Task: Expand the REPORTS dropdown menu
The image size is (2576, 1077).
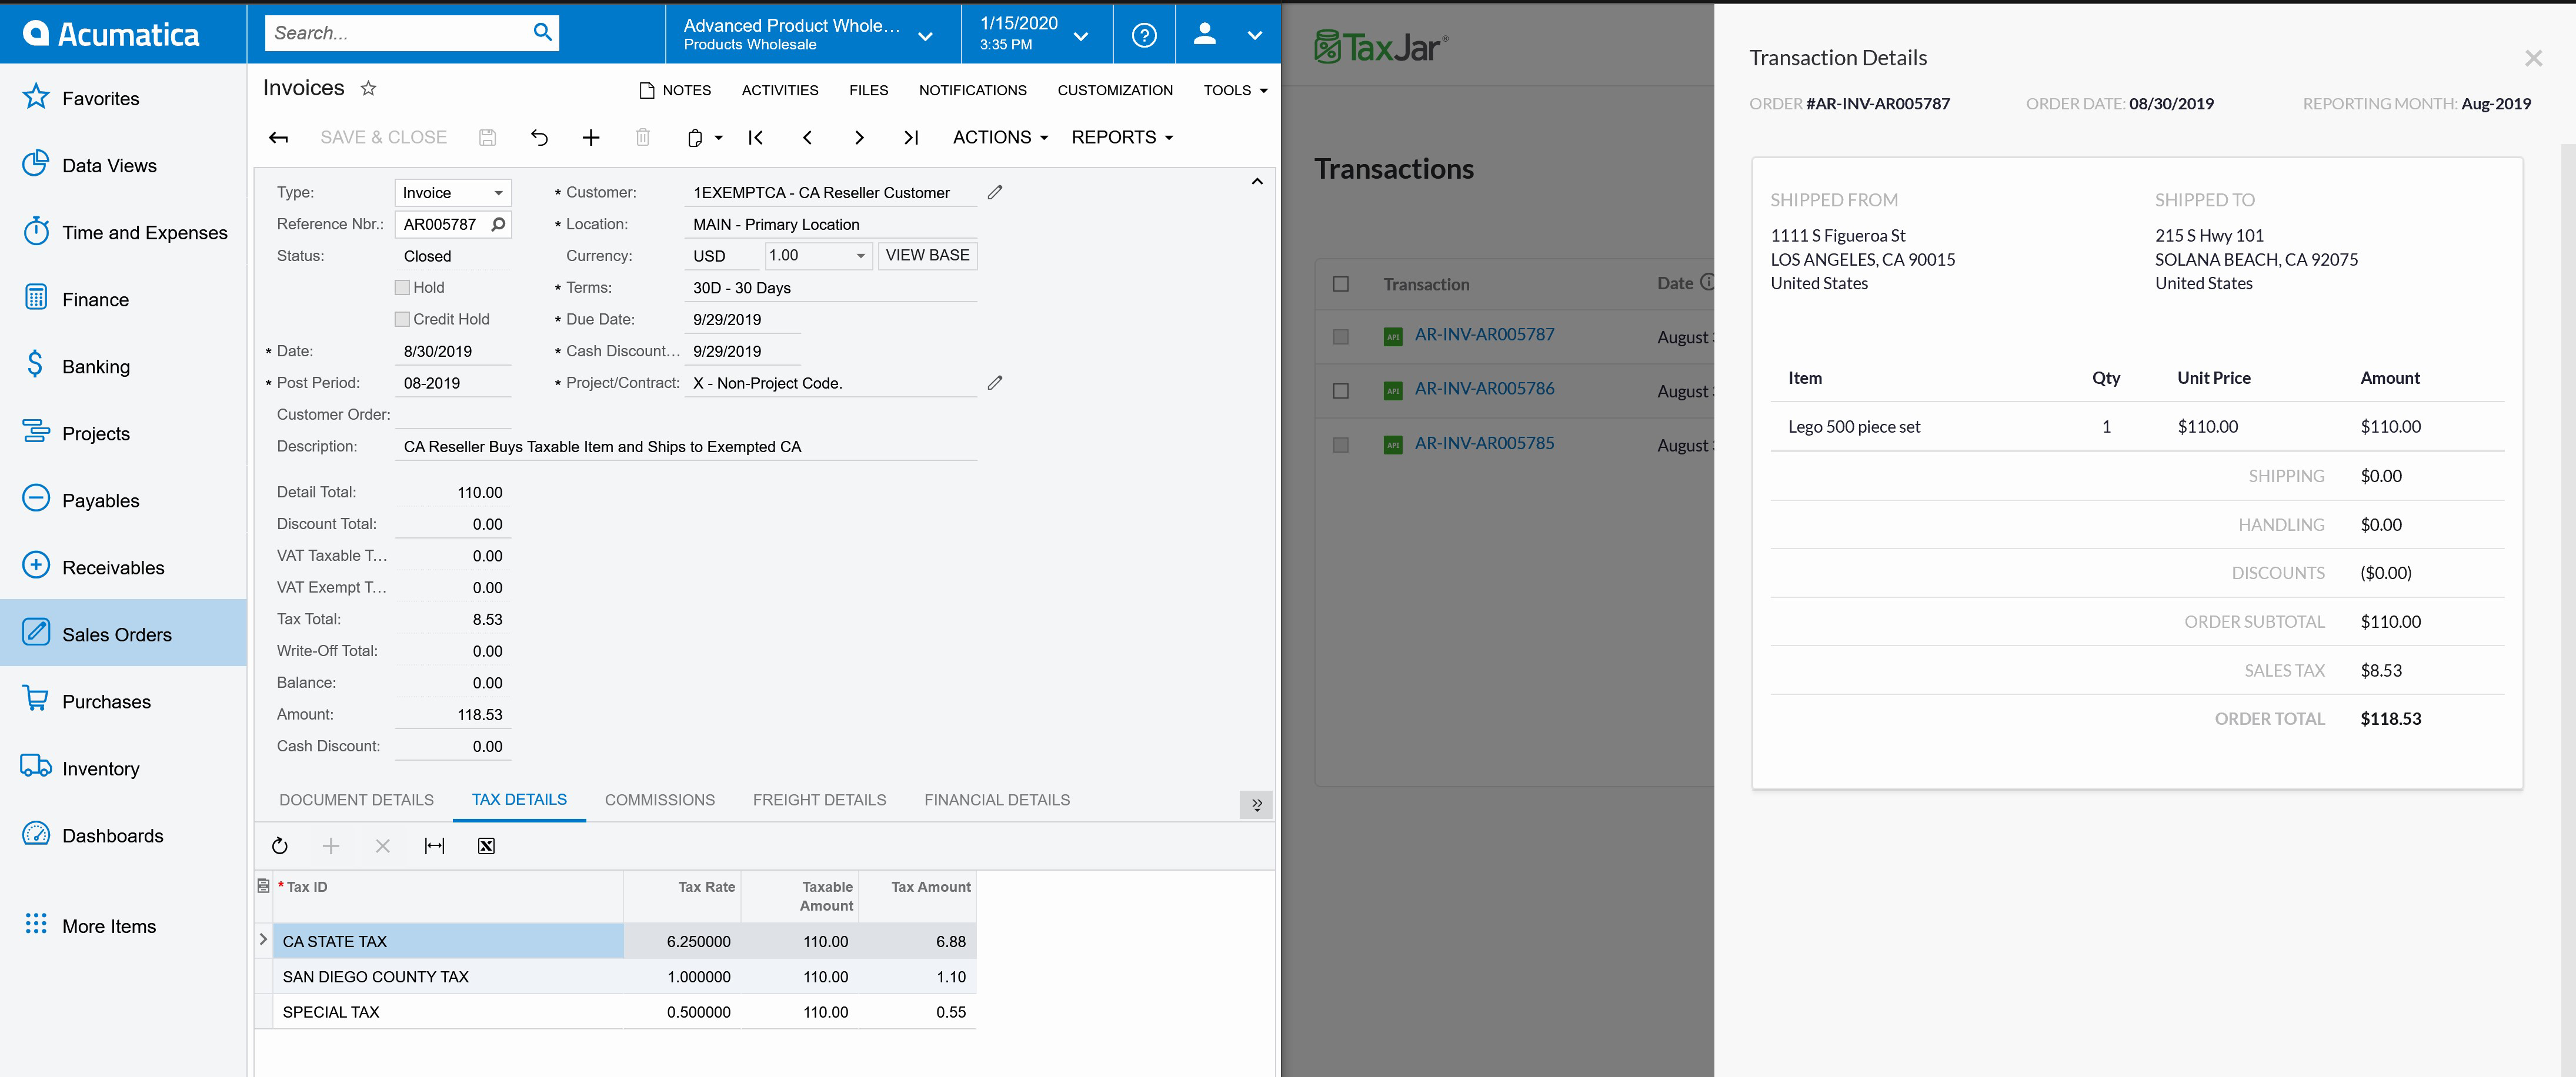Action: (1122, 138)
